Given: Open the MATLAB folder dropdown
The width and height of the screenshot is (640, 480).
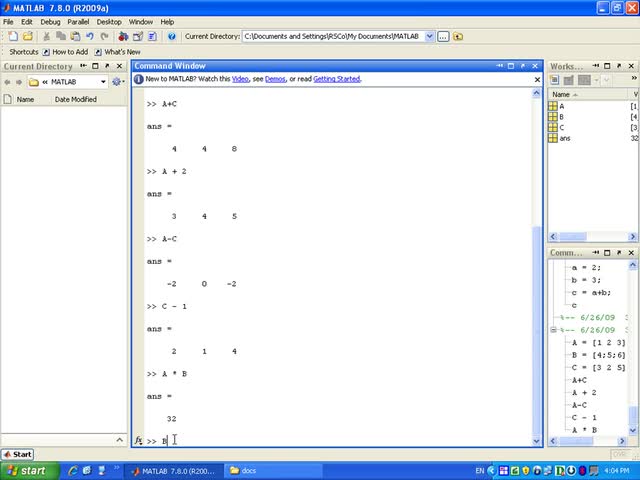Looking at the screenshot, I should (103, 82).
